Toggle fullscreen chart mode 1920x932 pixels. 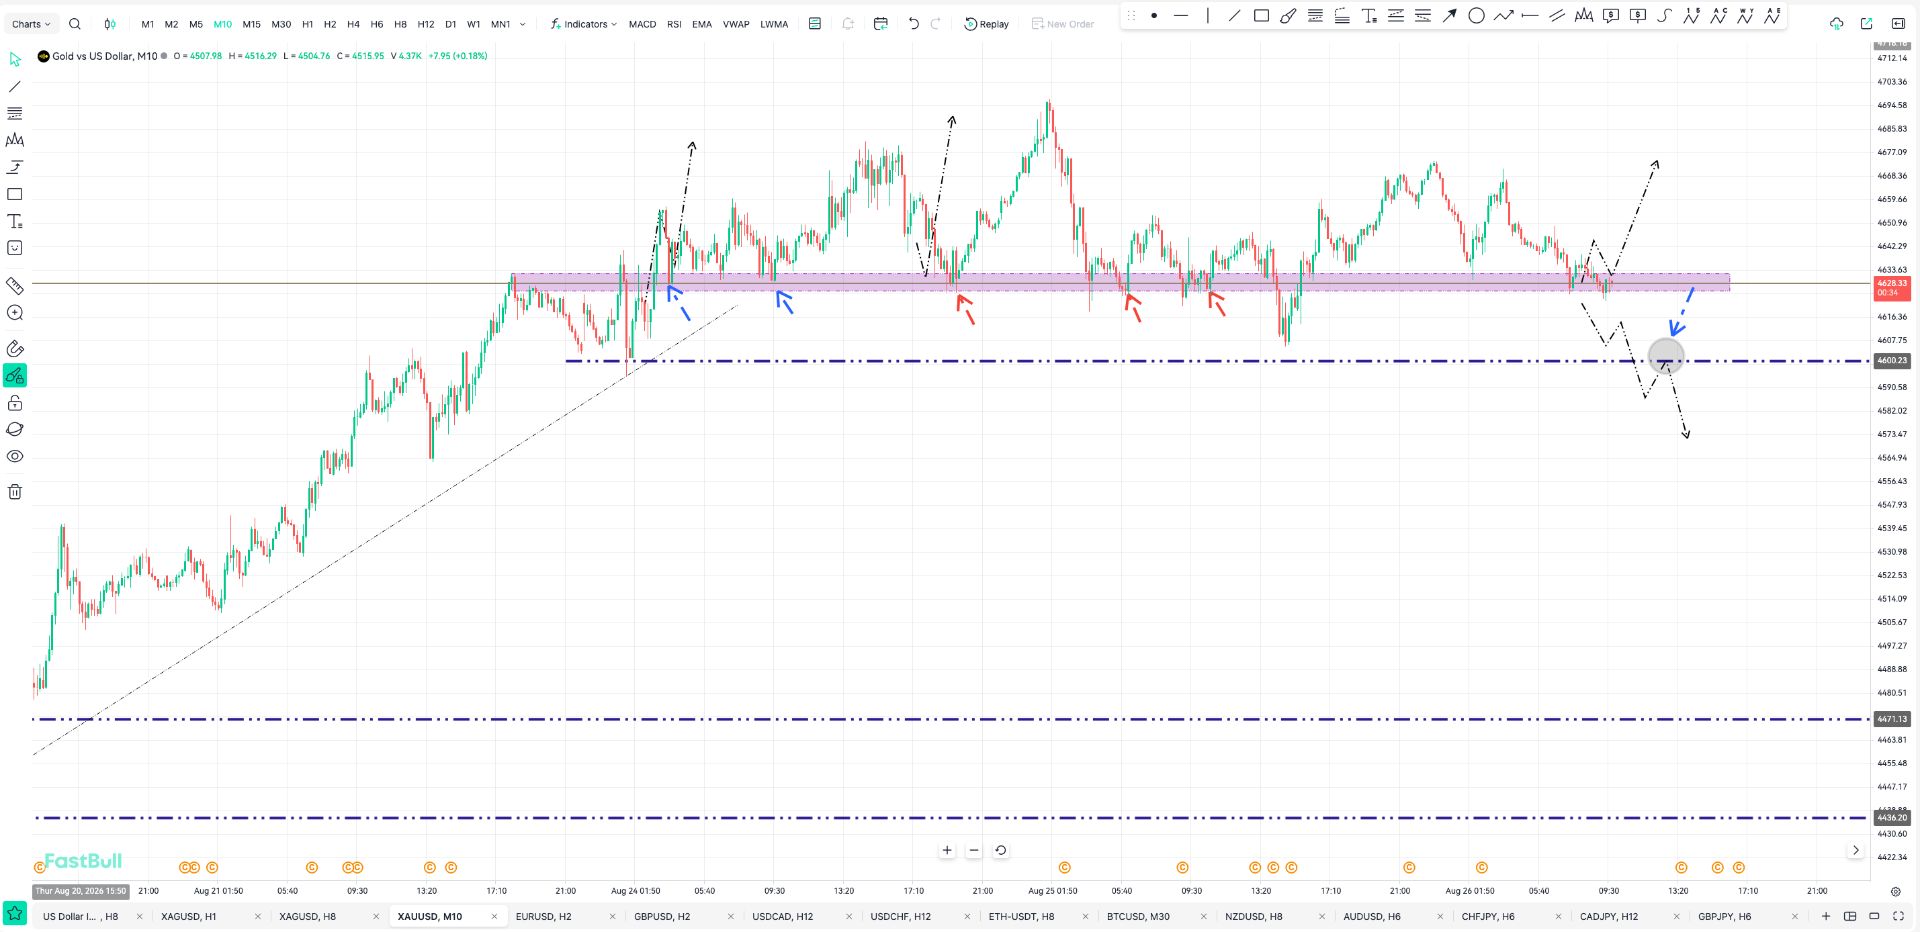1898,916
